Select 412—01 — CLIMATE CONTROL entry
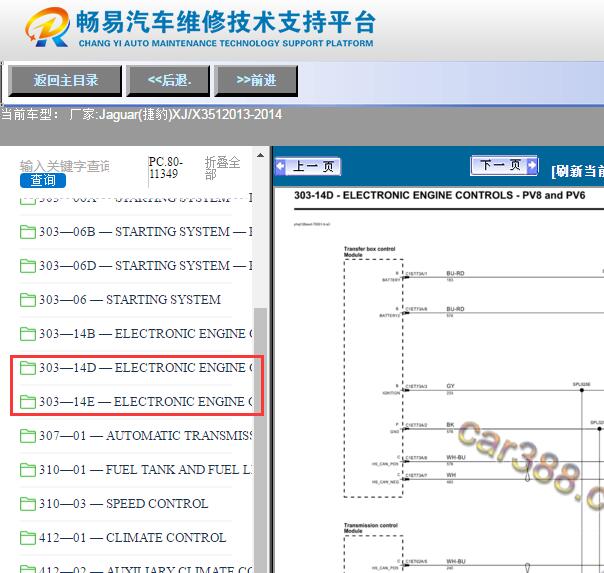Image resolution: width=604 pixels, height=573 pixels. (132, 538)
